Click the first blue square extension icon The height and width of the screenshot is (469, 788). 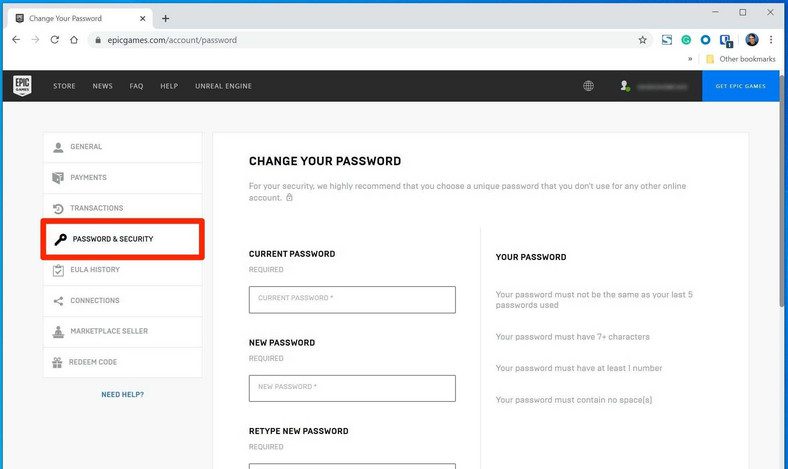point(667,40)
